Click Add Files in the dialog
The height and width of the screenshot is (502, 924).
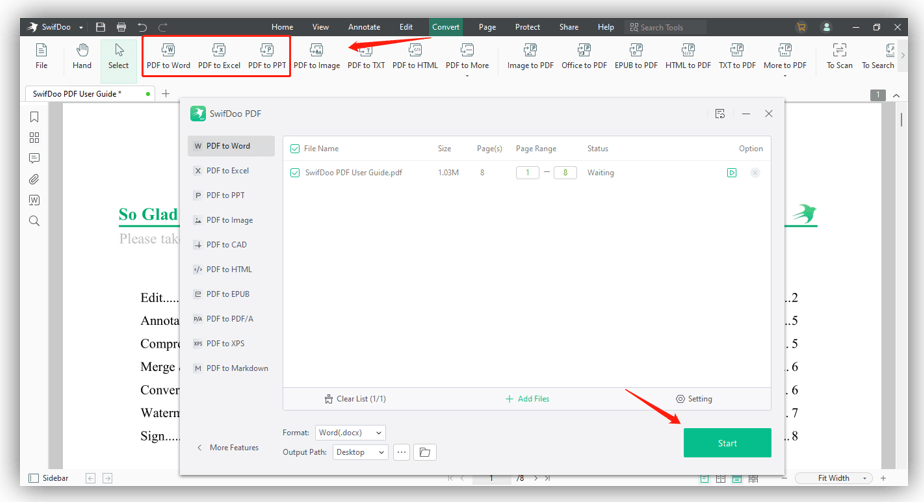527,399
